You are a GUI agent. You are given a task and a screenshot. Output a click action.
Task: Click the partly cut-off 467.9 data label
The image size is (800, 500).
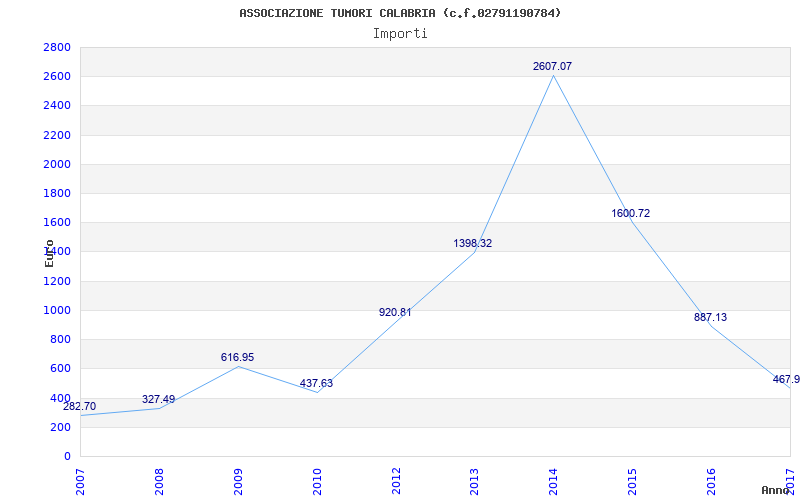786,380
